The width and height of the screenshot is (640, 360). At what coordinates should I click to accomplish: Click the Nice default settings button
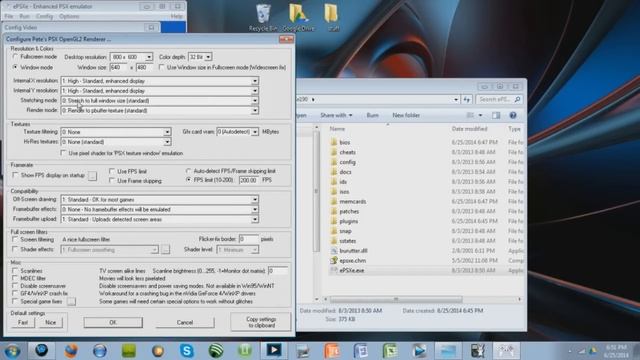point(51,322)
